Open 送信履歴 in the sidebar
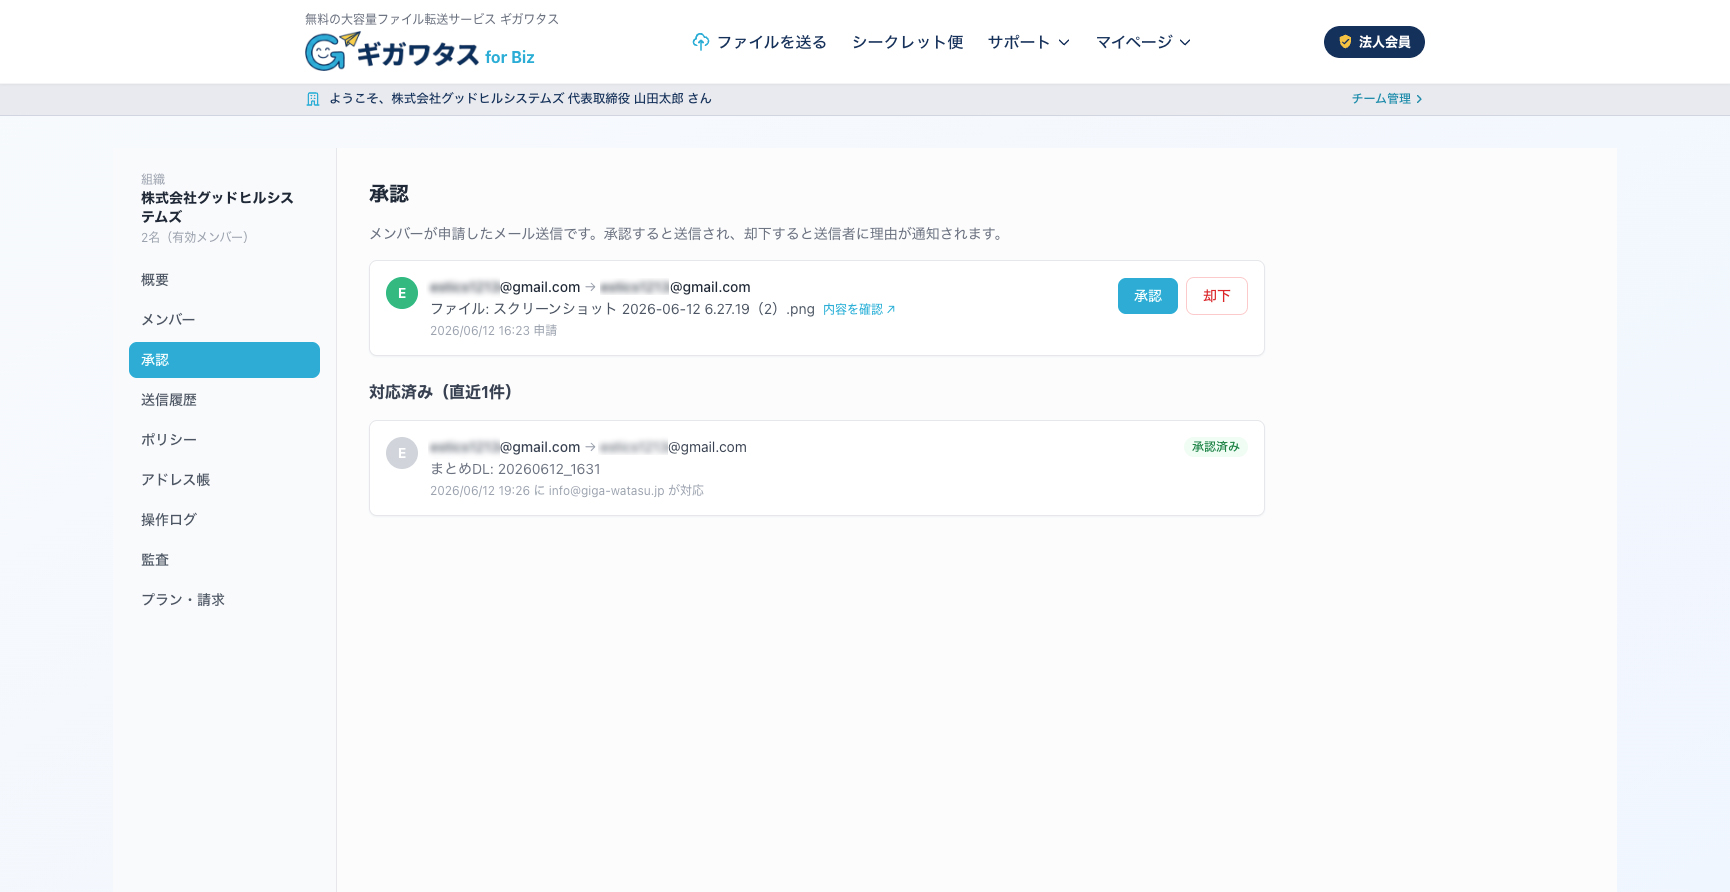This screenshot has width=1730, height=892. (224, 400)
